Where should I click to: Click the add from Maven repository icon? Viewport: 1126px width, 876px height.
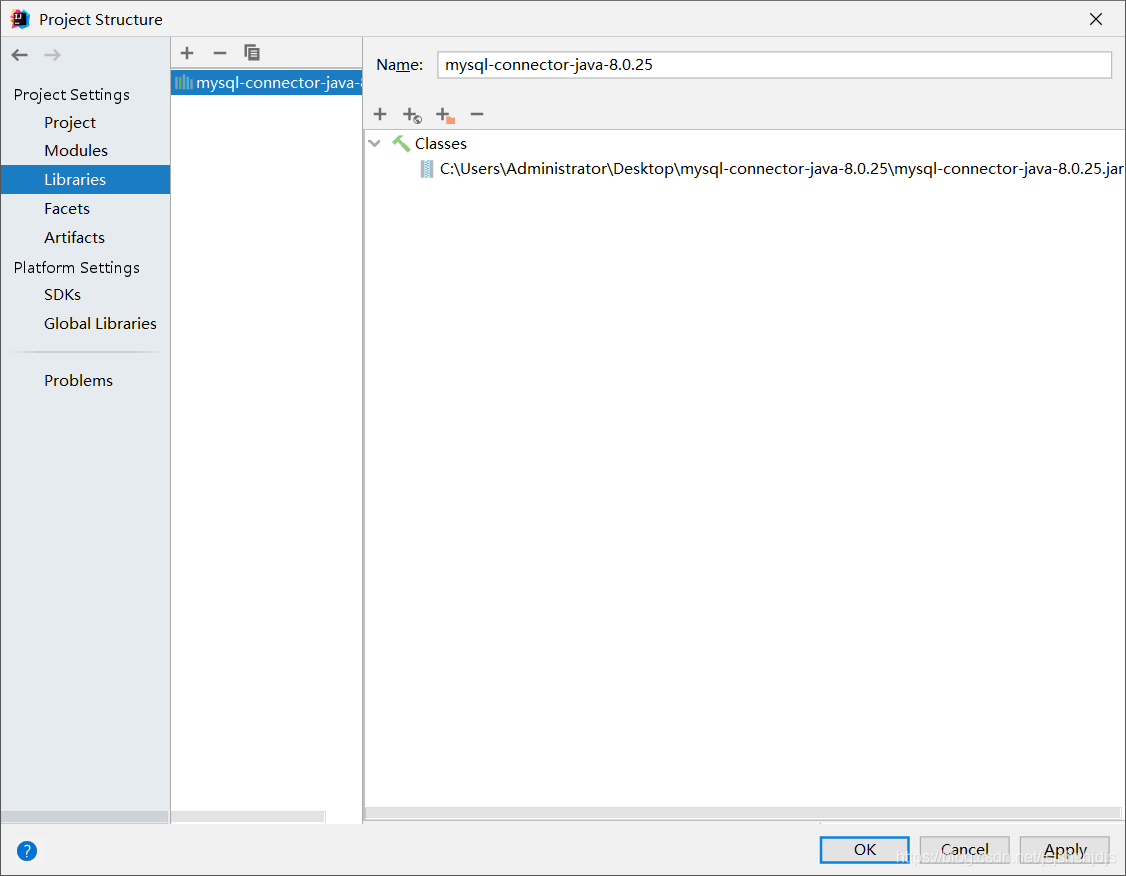[x=412, y=114]
